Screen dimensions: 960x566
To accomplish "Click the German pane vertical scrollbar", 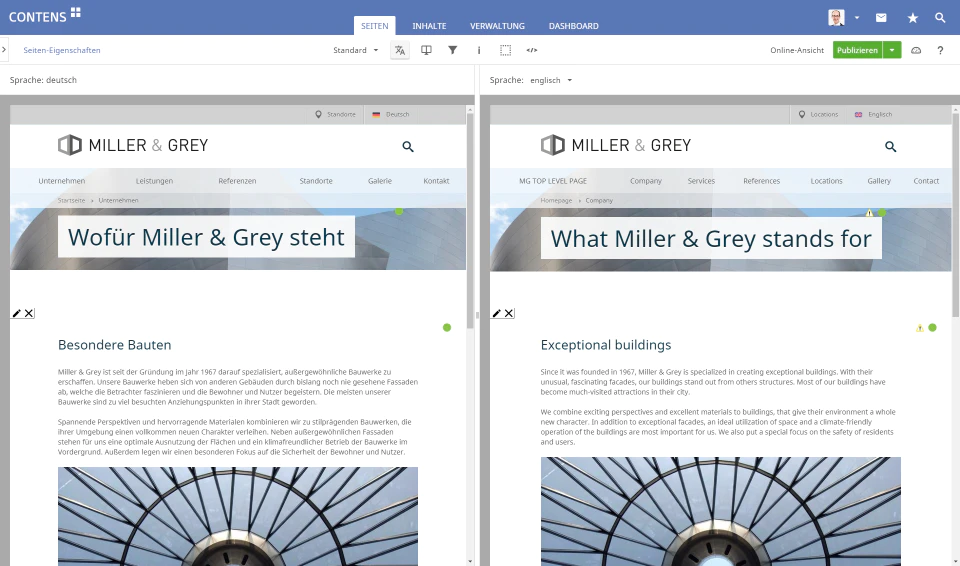I will [x=470, y=221].
